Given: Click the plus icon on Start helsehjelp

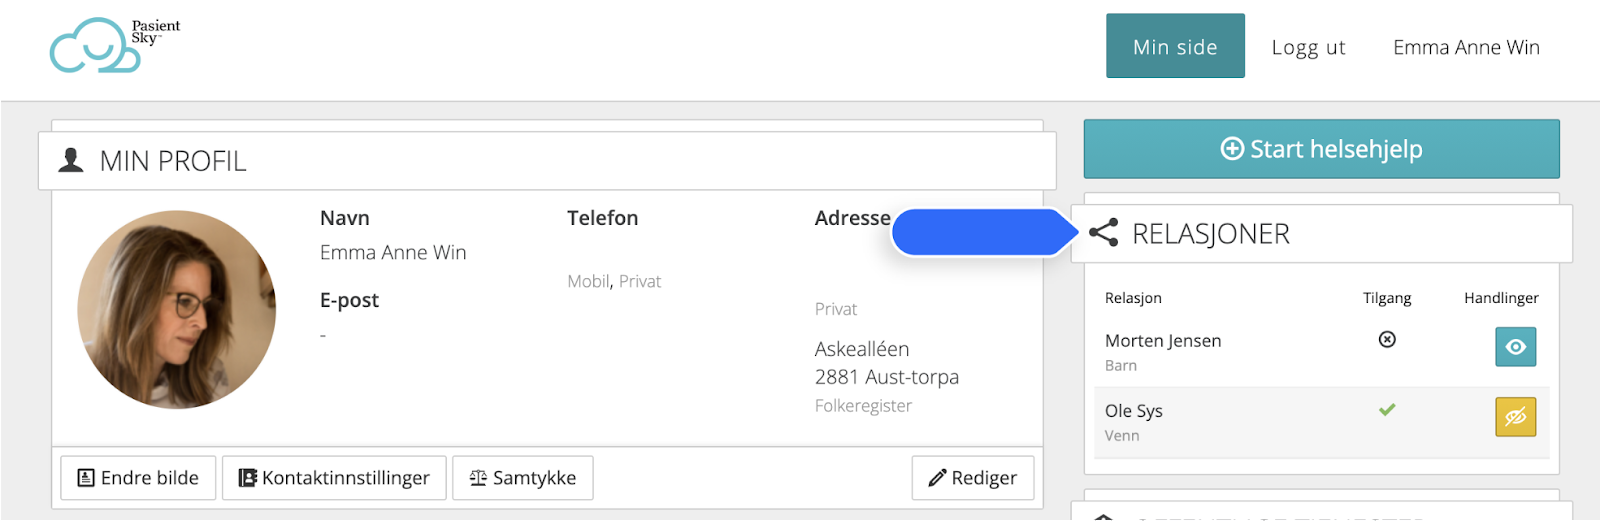Looking at the screenshot, I should click(x=1232, y=149).
